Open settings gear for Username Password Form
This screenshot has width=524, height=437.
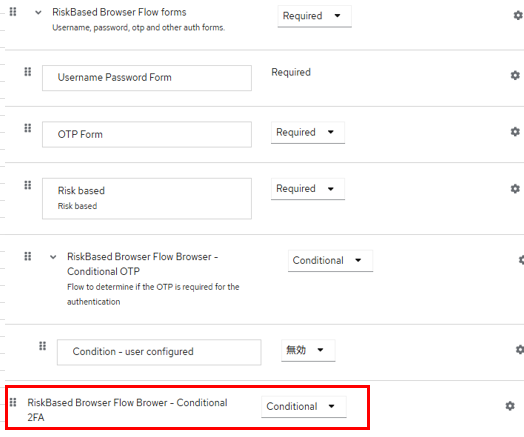(515, 75)
